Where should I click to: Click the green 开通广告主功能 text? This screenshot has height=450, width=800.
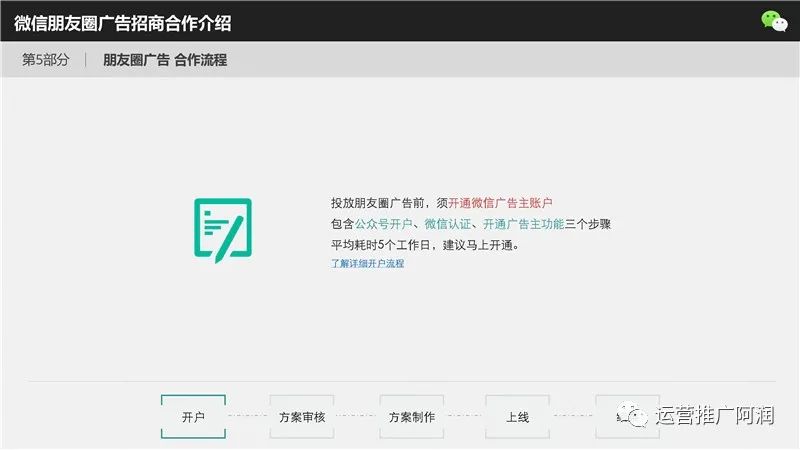(x=523, y=224)
